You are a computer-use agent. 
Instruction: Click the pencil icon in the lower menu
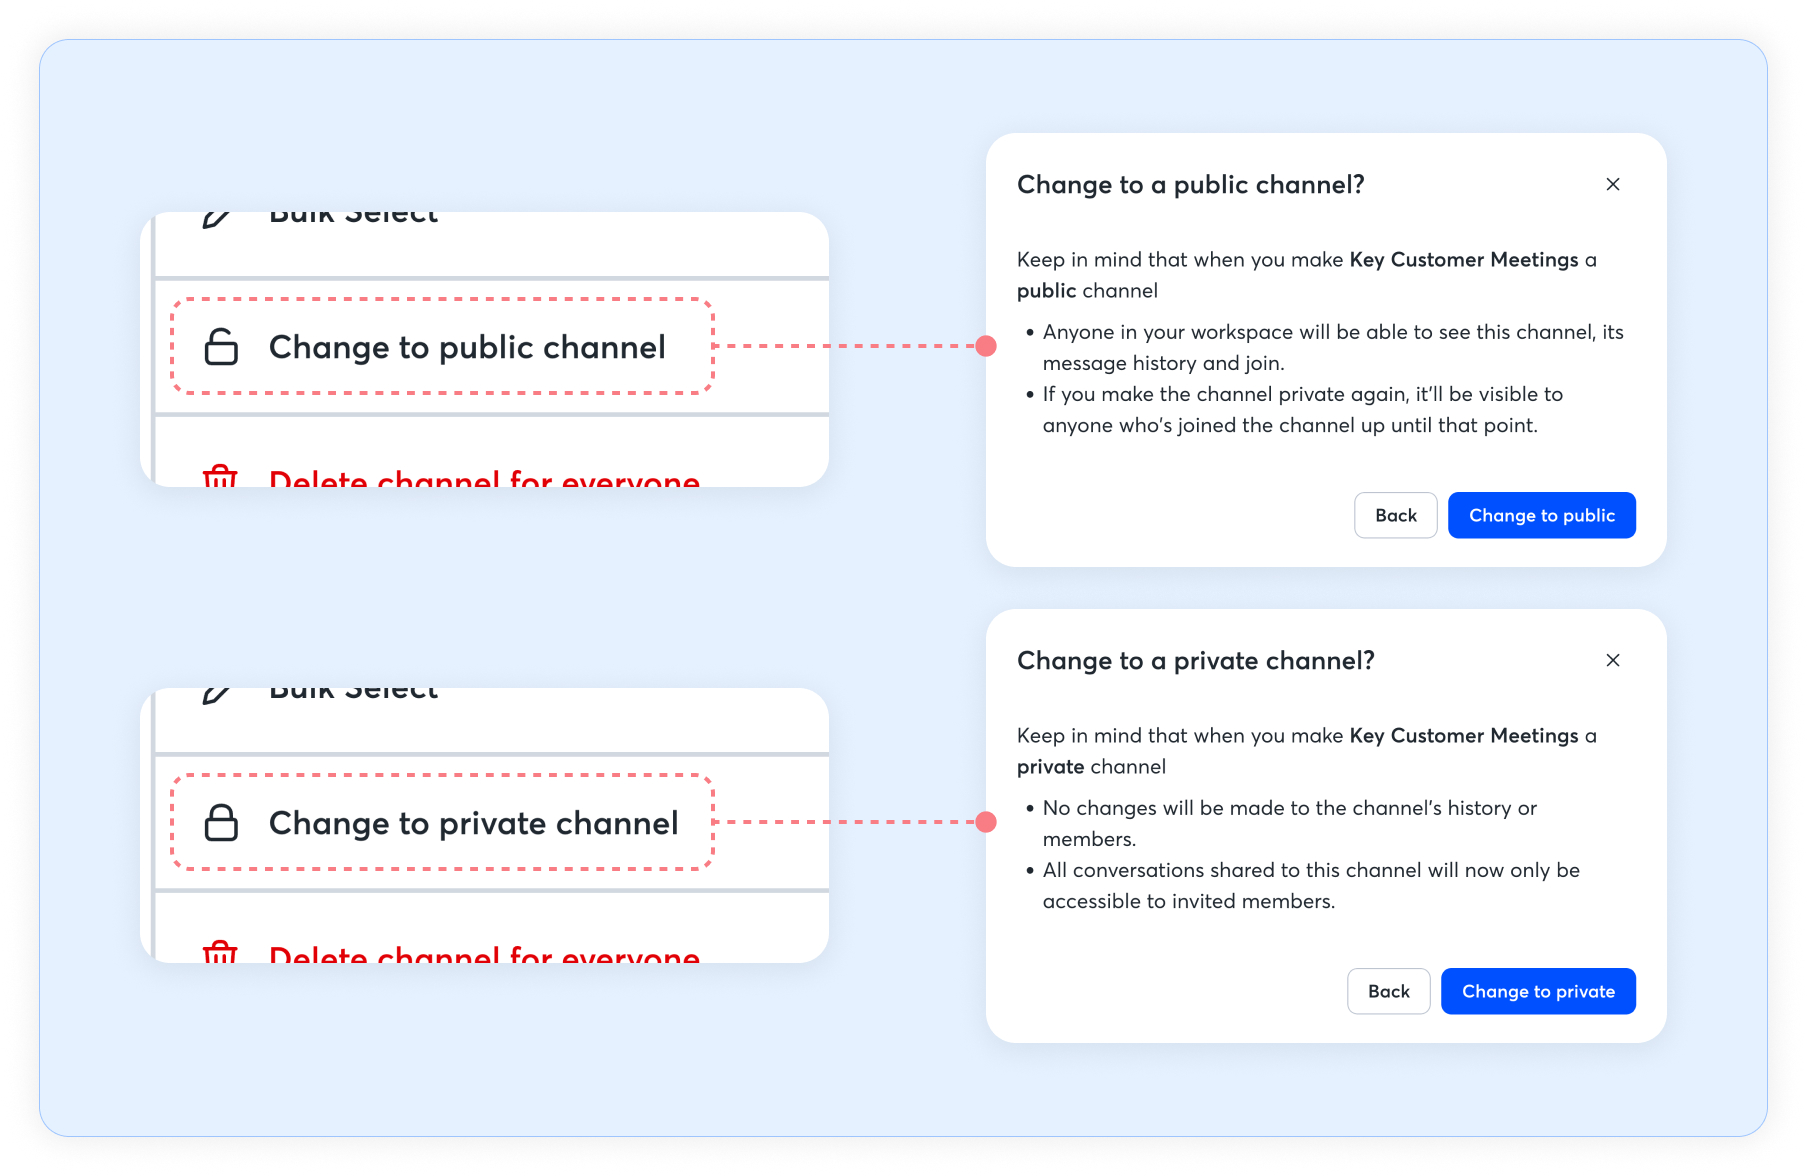pos(216,694)
